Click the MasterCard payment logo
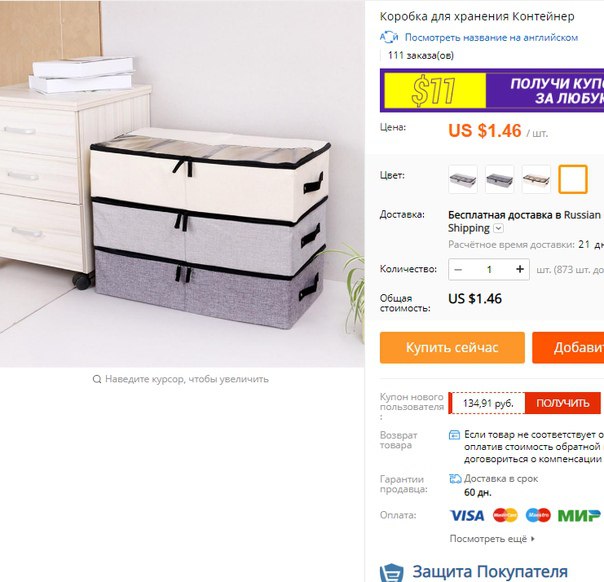 click(x=505, y=515)
